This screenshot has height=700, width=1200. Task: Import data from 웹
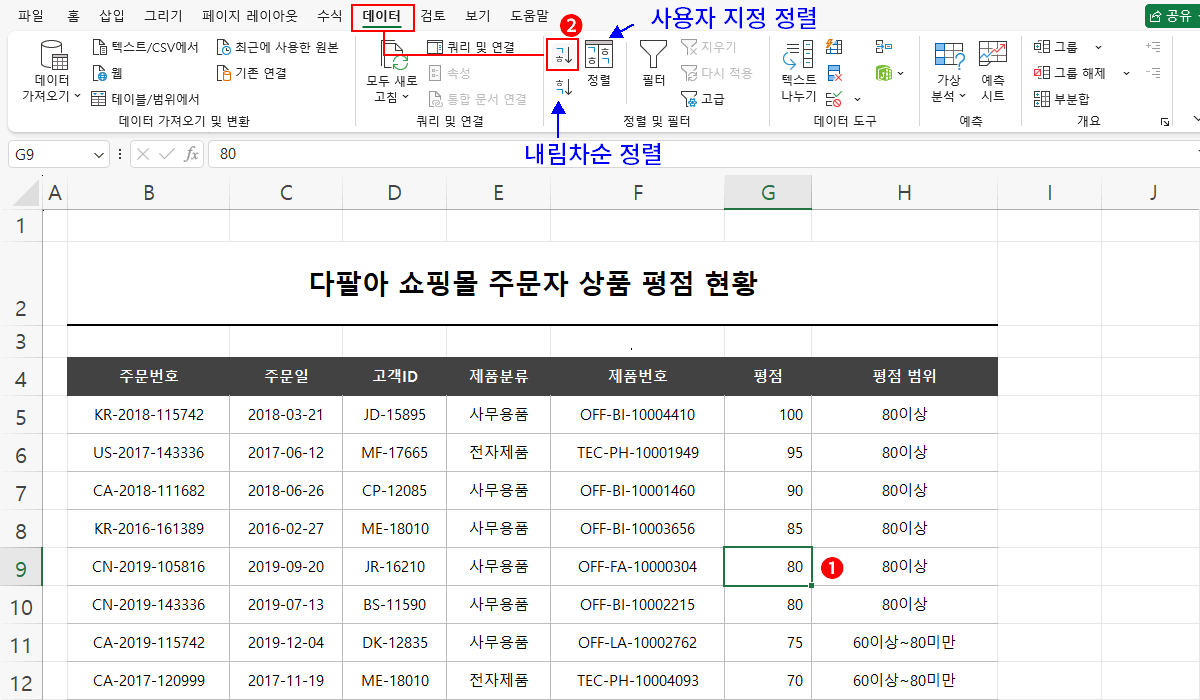(107, 73)
